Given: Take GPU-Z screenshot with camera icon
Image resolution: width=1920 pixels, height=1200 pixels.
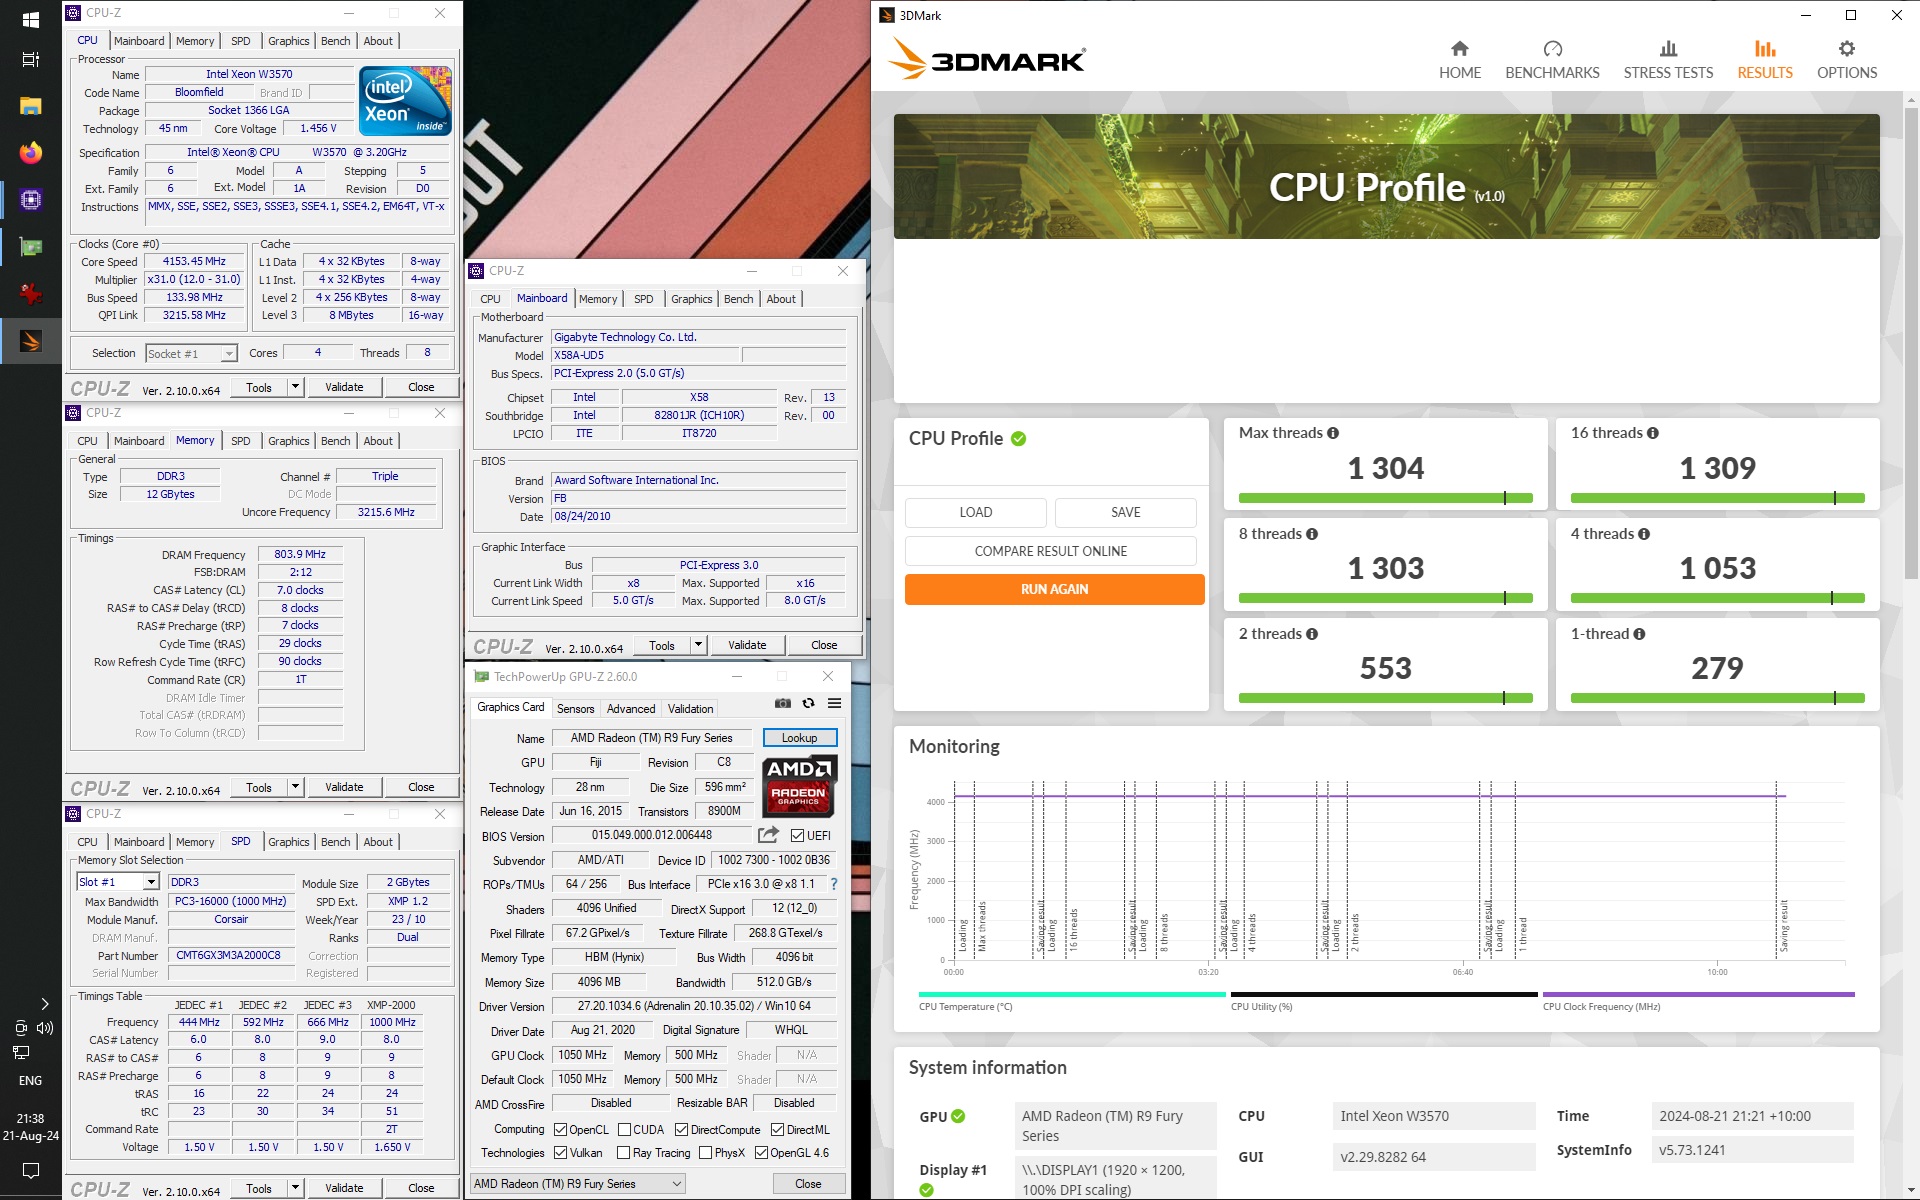Looking at the screenshot, I should click(x=783, y=703).
